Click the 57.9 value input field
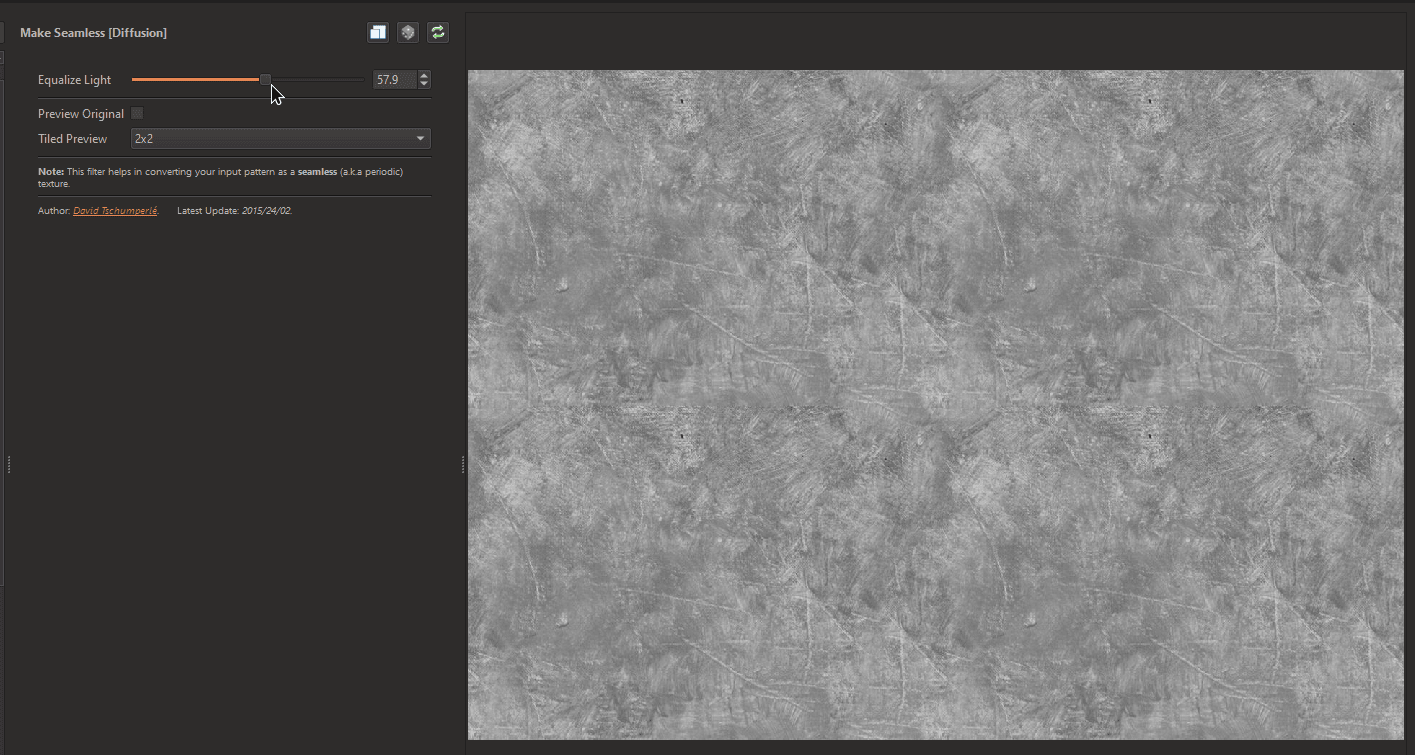Image resolution: width=1415 pixels, height=755 pixels. coord(394,80)
